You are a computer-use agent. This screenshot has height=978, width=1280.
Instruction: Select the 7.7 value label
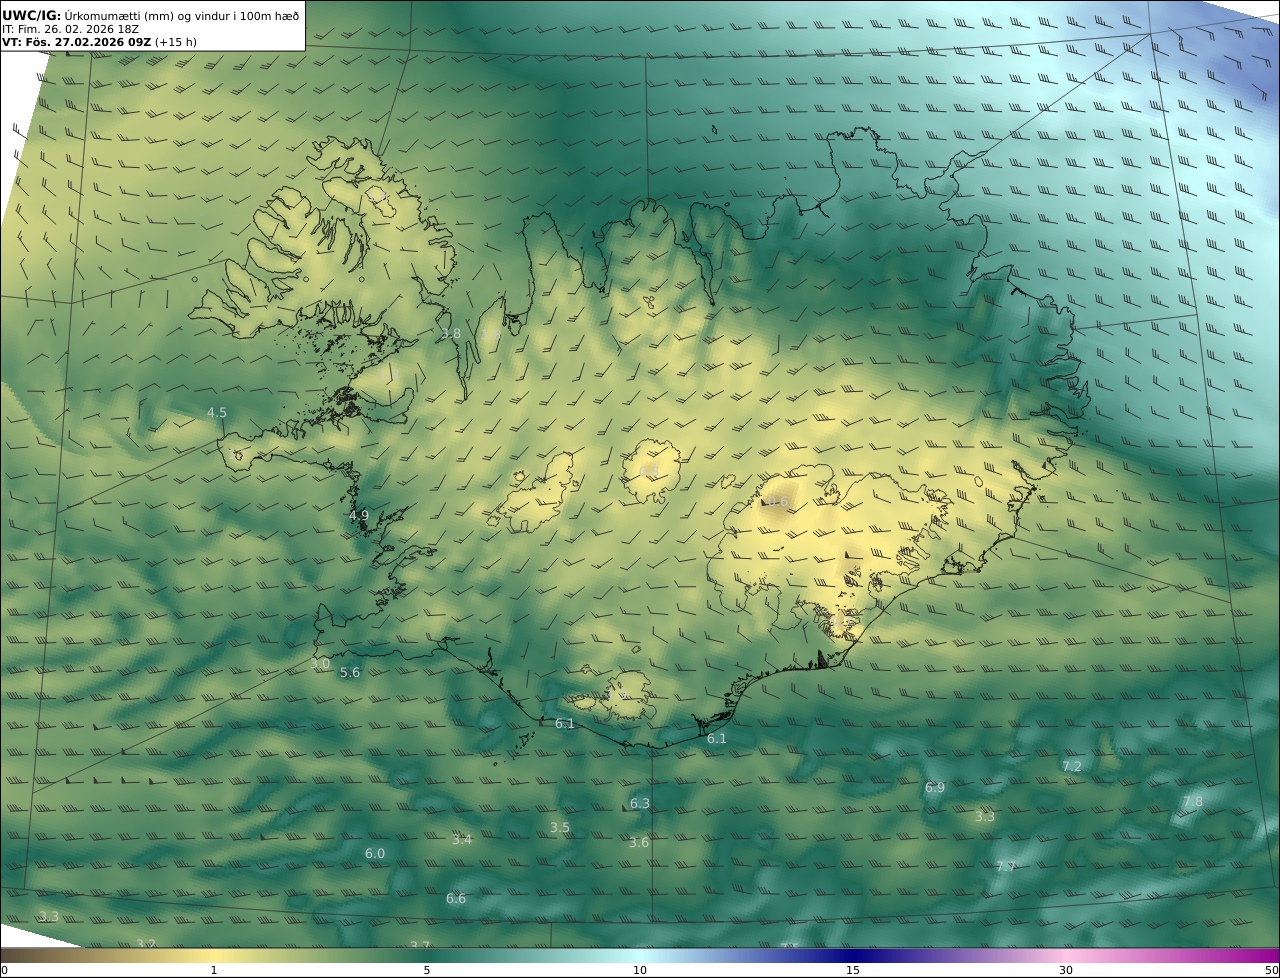[x=1006, y=867]
